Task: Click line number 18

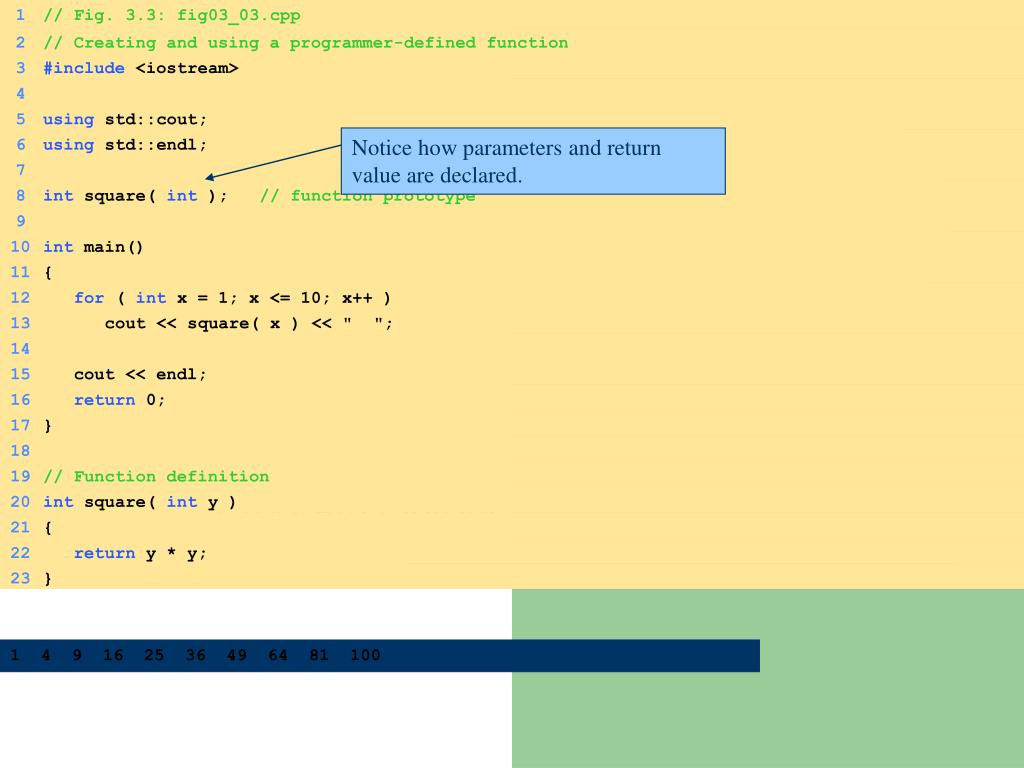Action: pos(20,451)
